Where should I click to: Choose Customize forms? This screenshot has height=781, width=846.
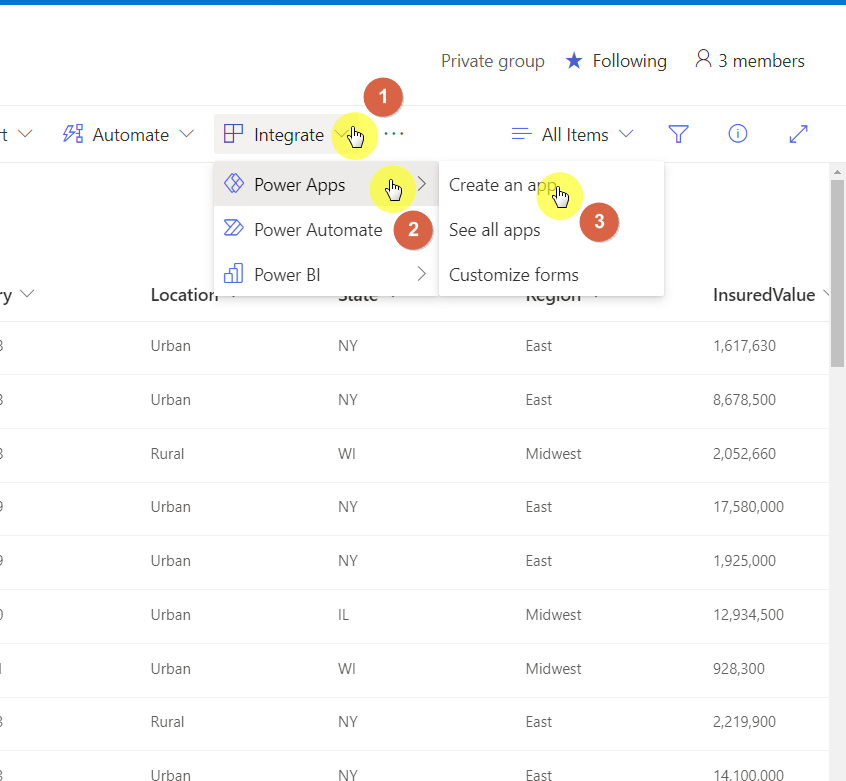pyautogui.click(x=551, y=275)
